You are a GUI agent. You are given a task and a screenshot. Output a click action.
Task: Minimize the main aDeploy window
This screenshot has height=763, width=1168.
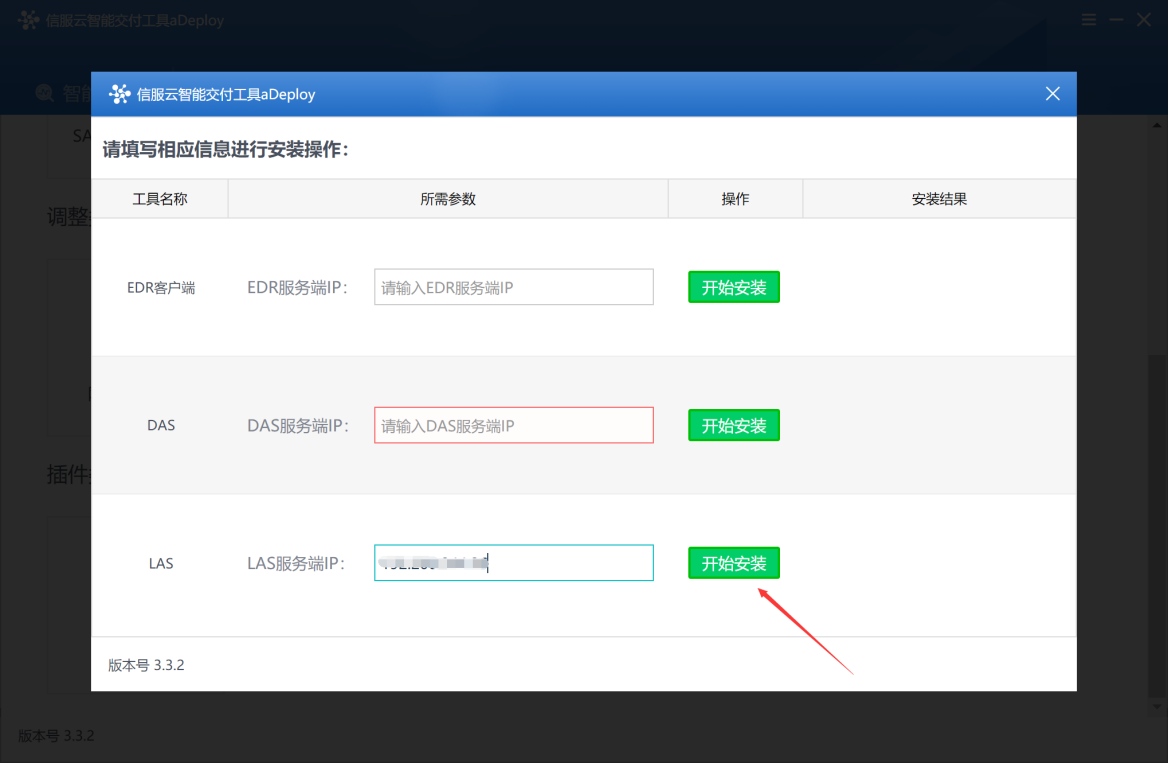click(x=1116, y=20)
